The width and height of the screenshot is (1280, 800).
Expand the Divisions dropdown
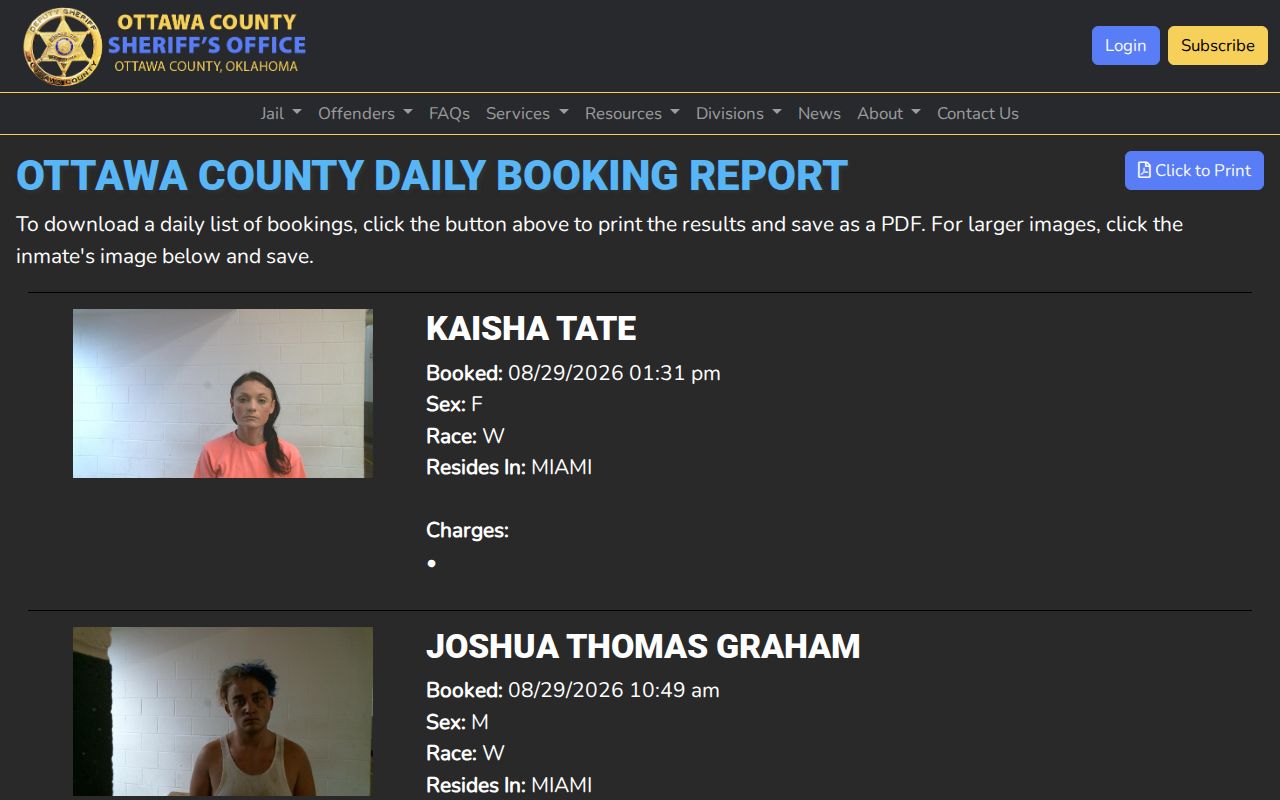(739, 113)
